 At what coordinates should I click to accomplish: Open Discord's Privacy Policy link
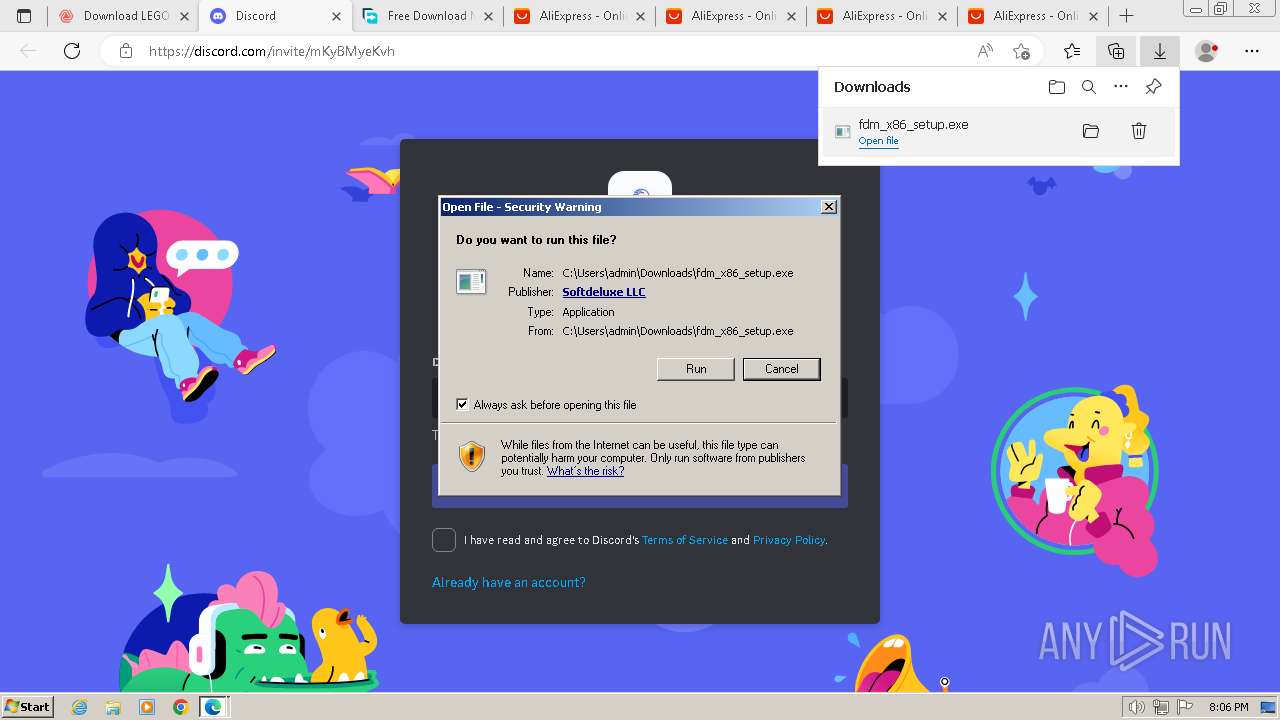(x=789, y=540)
